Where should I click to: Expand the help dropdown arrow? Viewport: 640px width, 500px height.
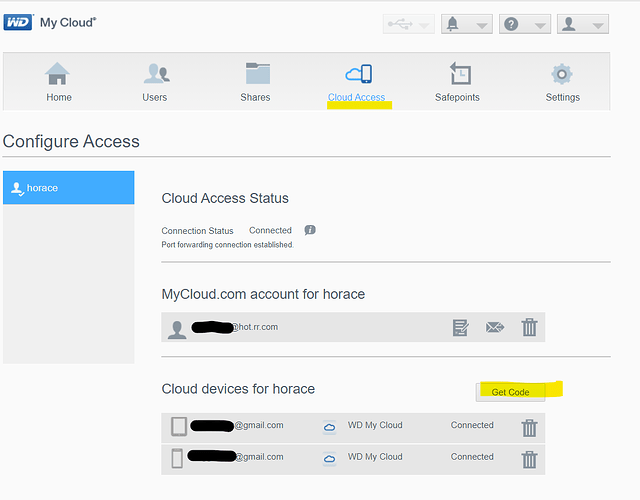540,26
